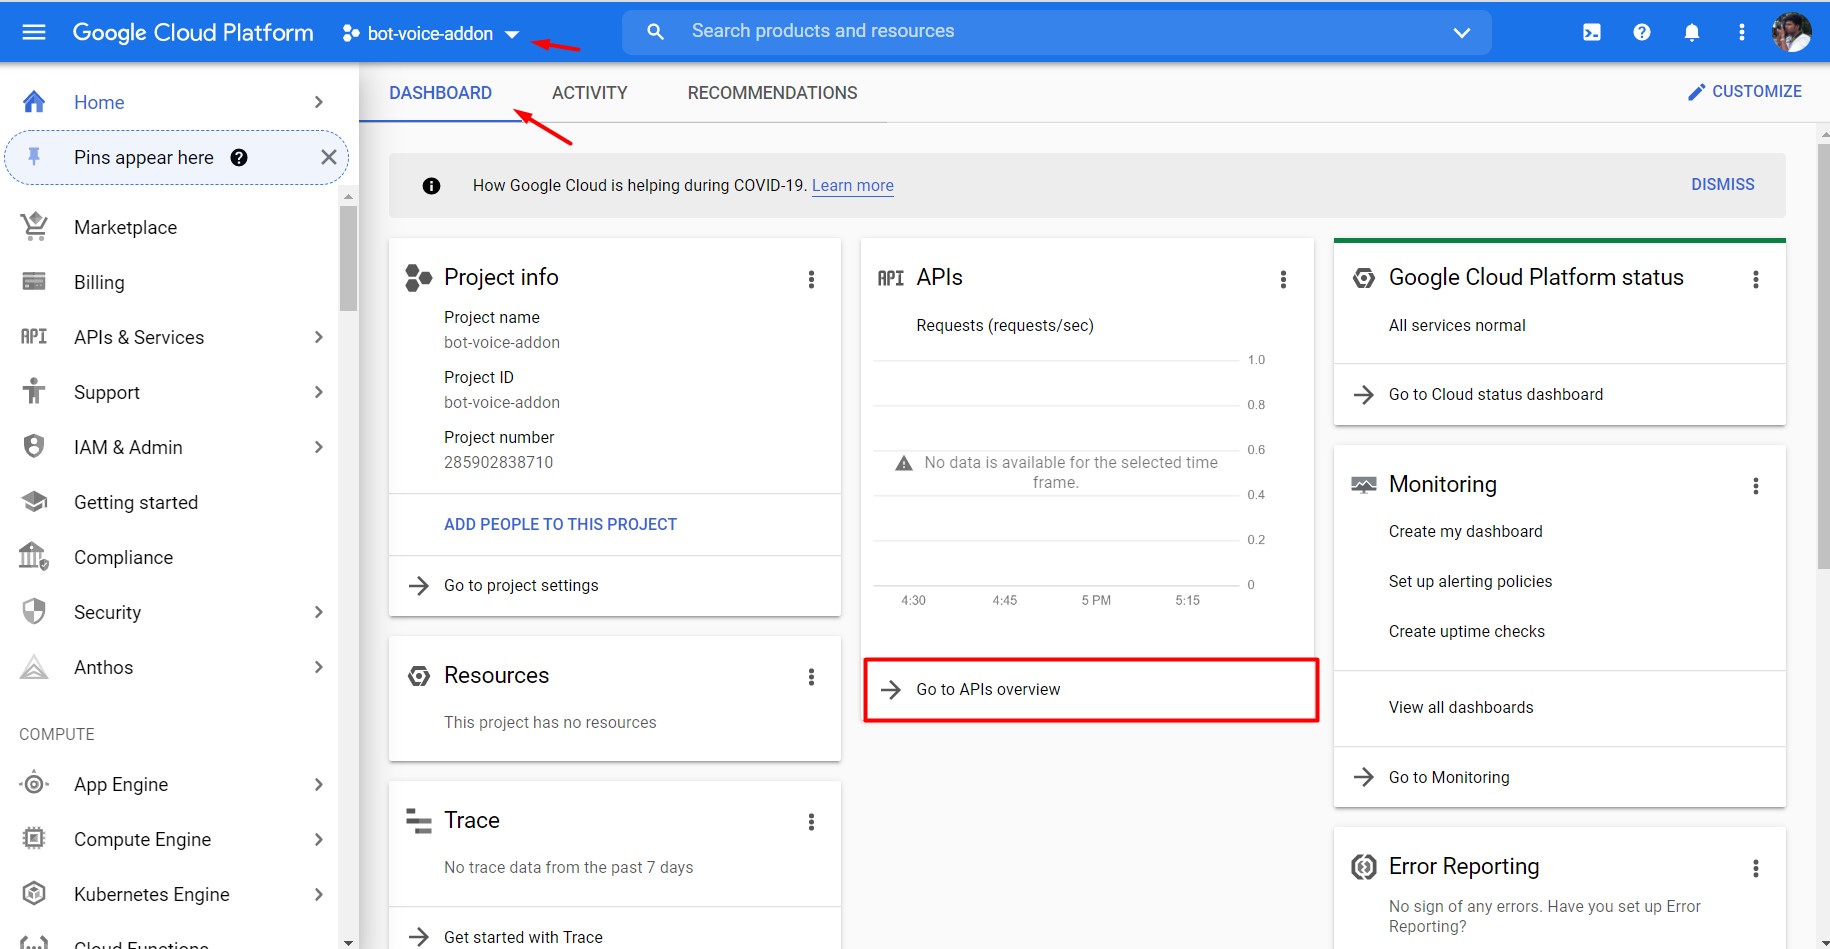Open bot-voice-addon project selector dropdown

(x=431, y=33)
